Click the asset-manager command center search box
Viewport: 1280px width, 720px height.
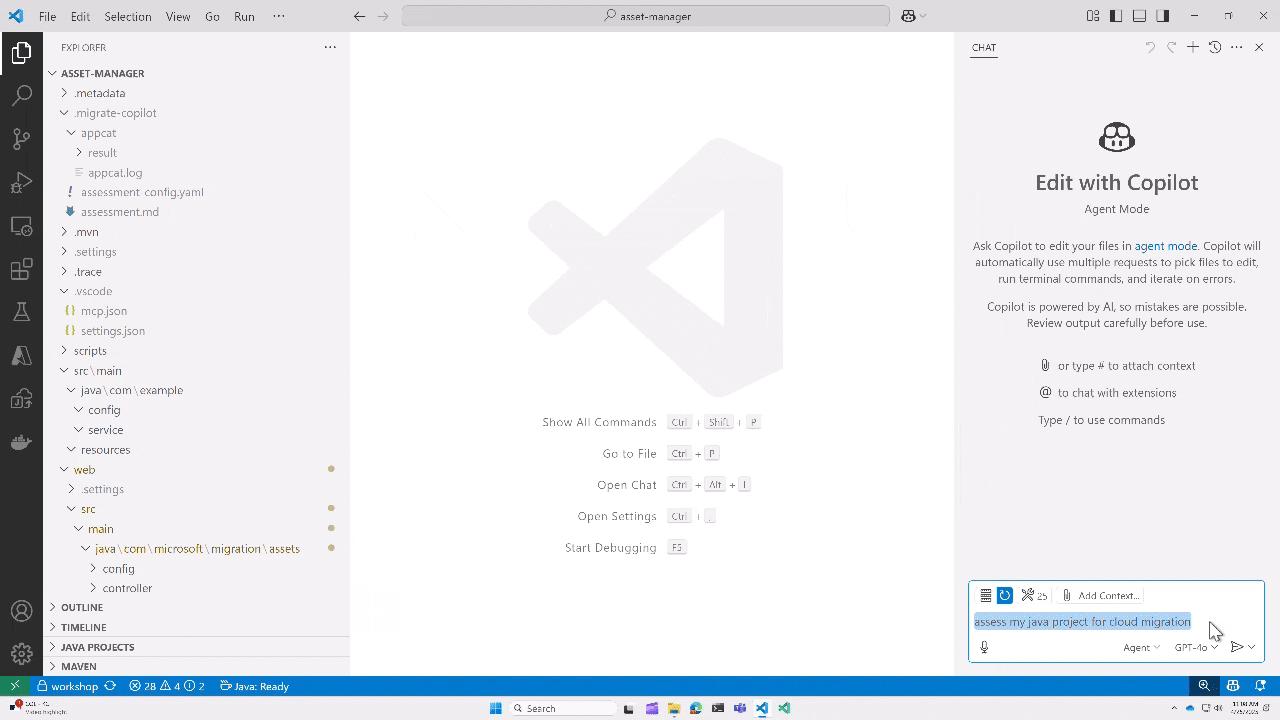pos(646,16)
